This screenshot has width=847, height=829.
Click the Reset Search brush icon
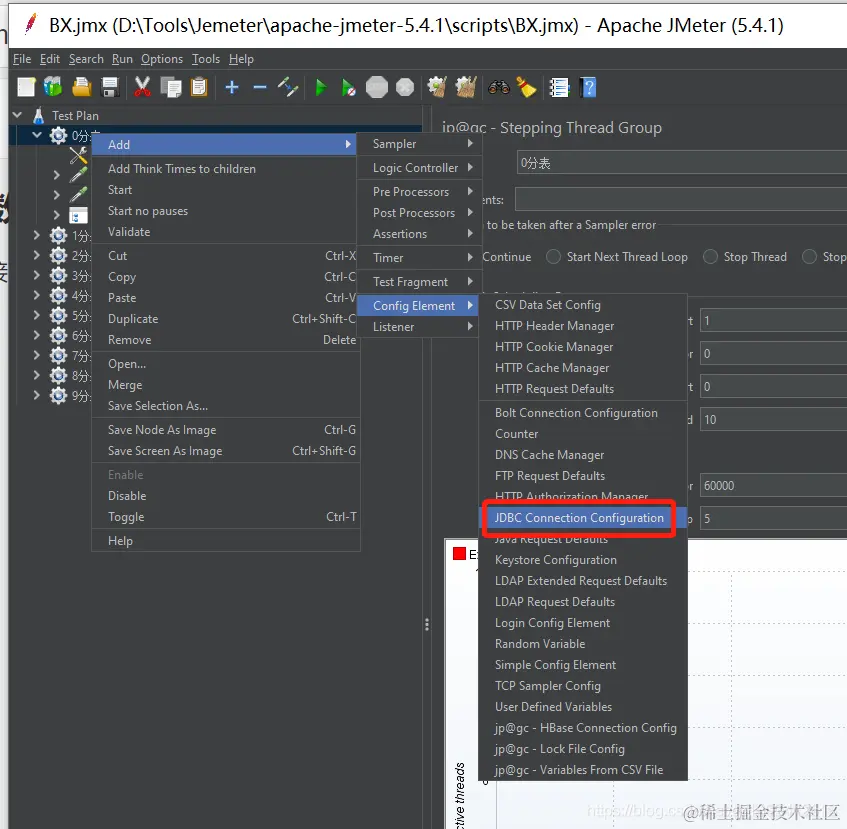[526, 87]
